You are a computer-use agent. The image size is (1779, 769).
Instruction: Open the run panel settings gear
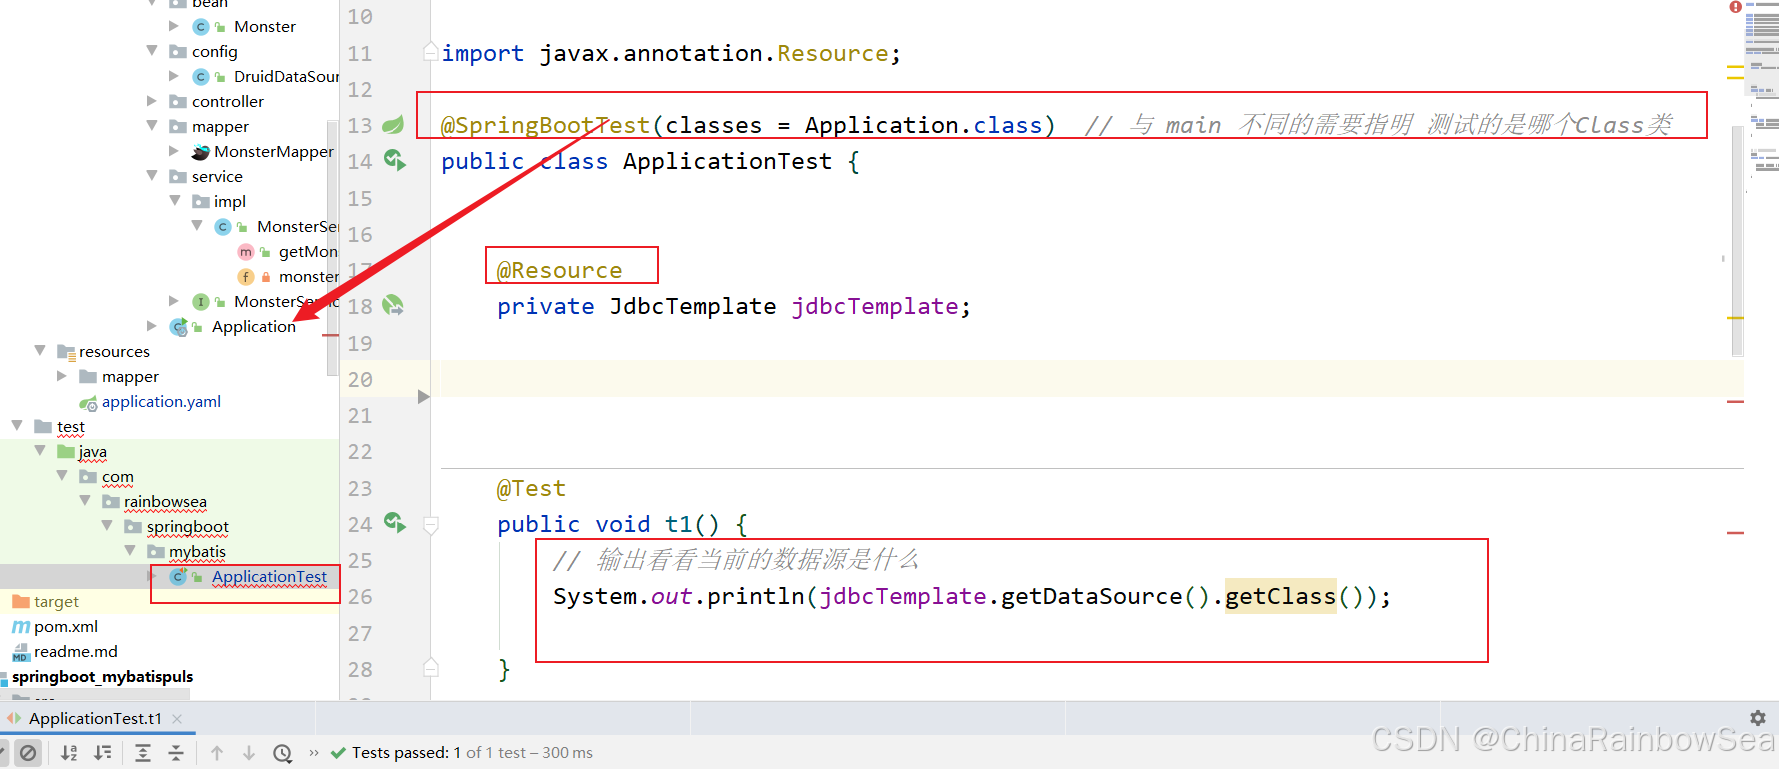[1757, 718]
